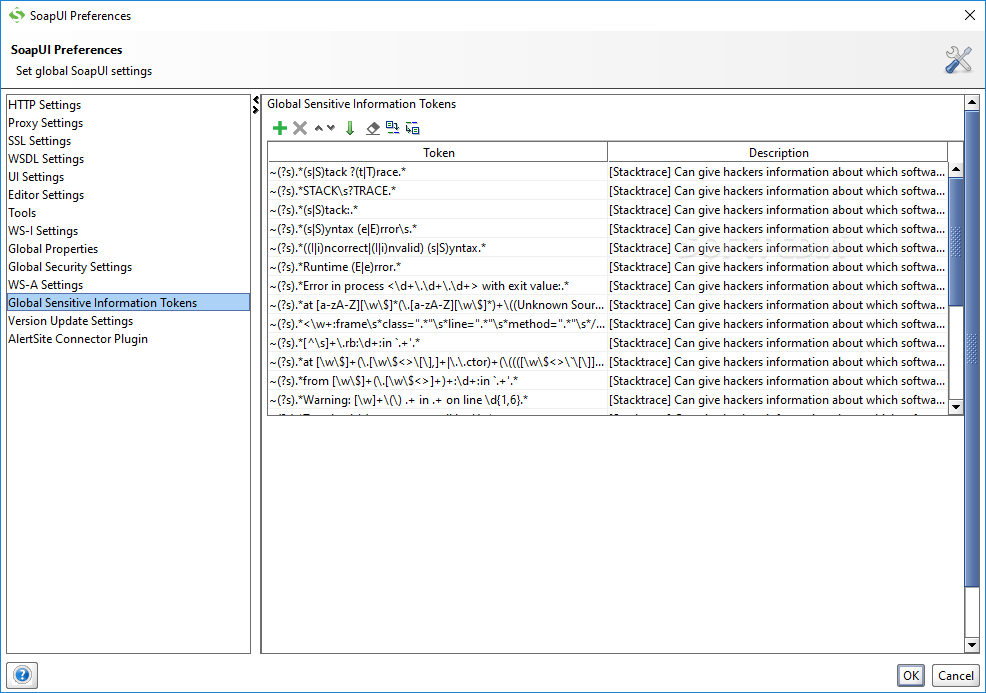The height and width of the screenshot is (693, 986).
Task: Select token containing "\.ctor"
Action: pyautogui.click(x=438, y=362)
